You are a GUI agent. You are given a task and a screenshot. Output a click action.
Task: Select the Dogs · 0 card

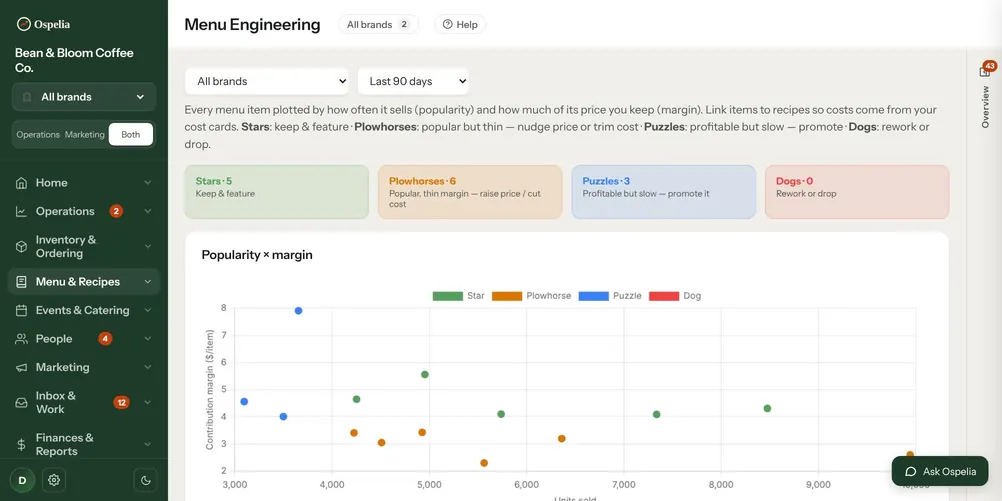857,192
